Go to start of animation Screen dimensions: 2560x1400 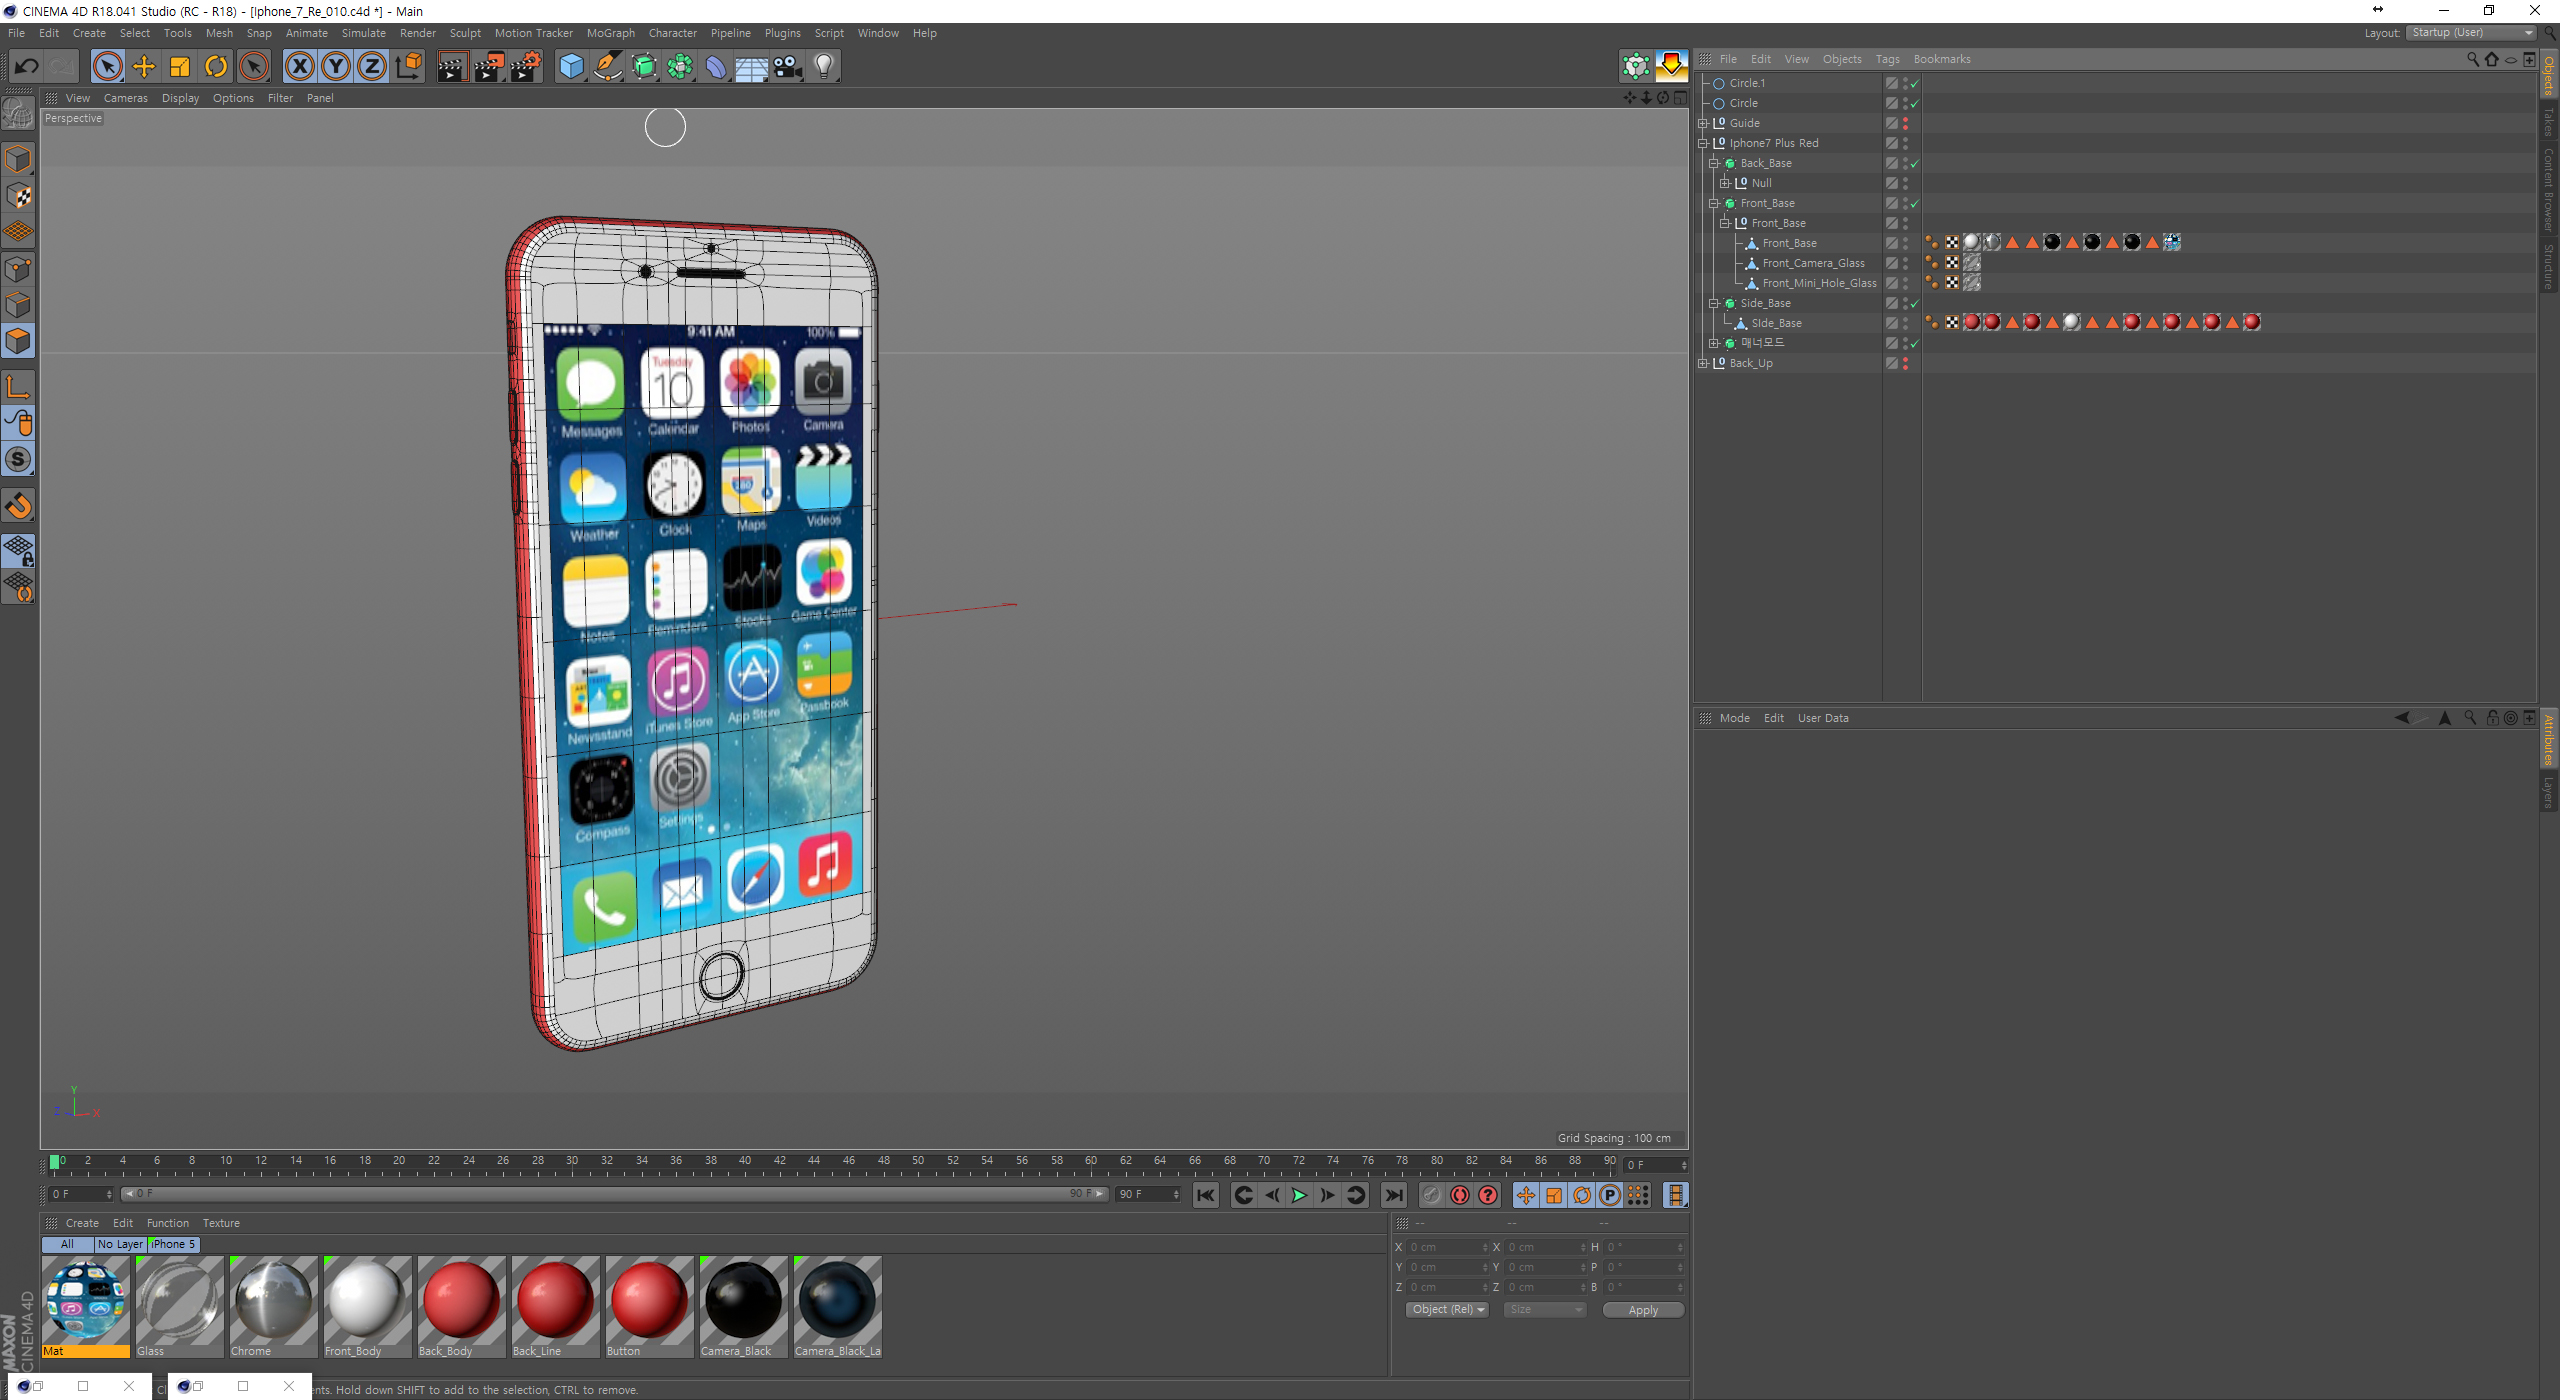click(x=1206, y=1195)
